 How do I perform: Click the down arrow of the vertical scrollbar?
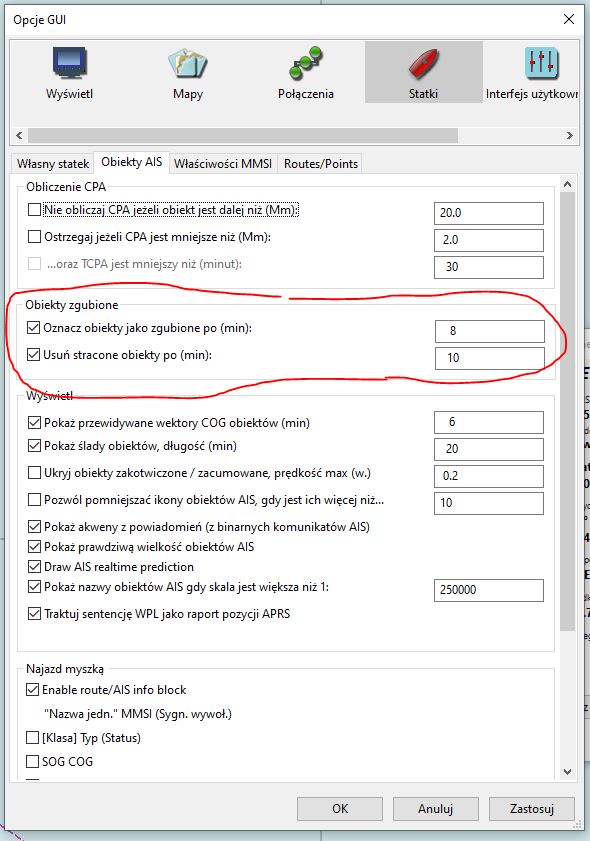tap(567, 772)
